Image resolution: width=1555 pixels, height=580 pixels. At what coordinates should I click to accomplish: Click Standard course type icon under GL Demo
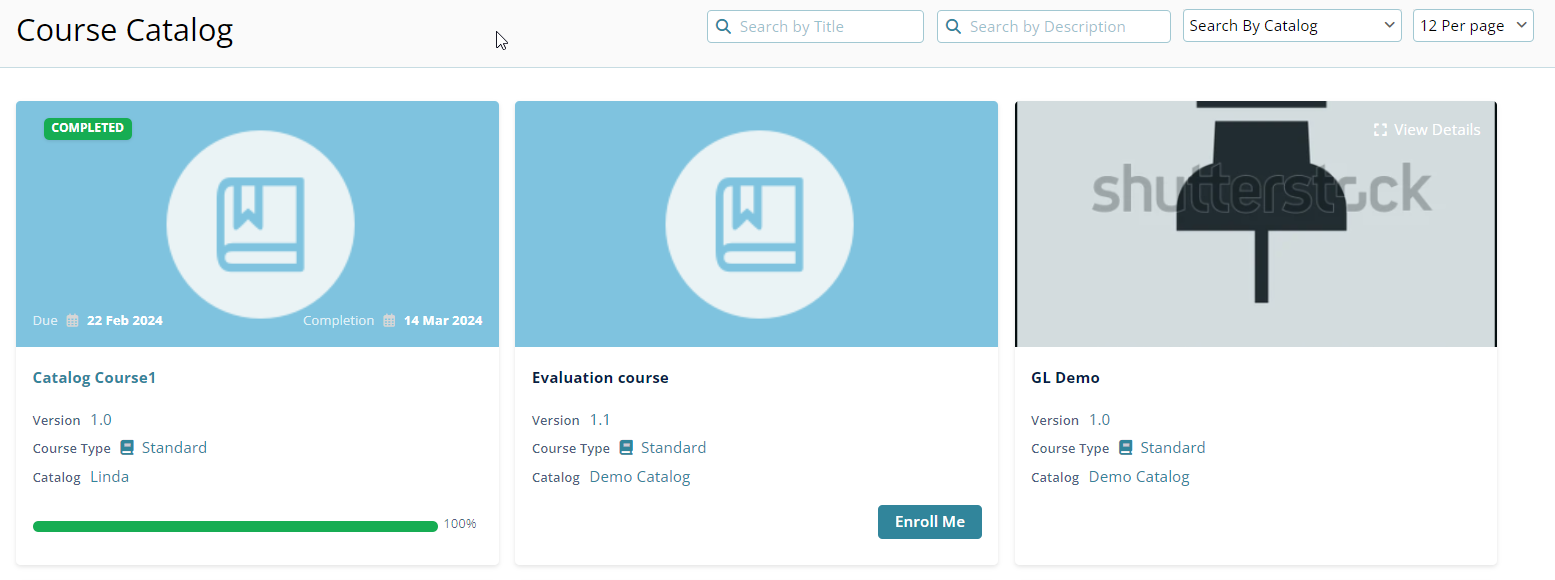coord(1125,448)
